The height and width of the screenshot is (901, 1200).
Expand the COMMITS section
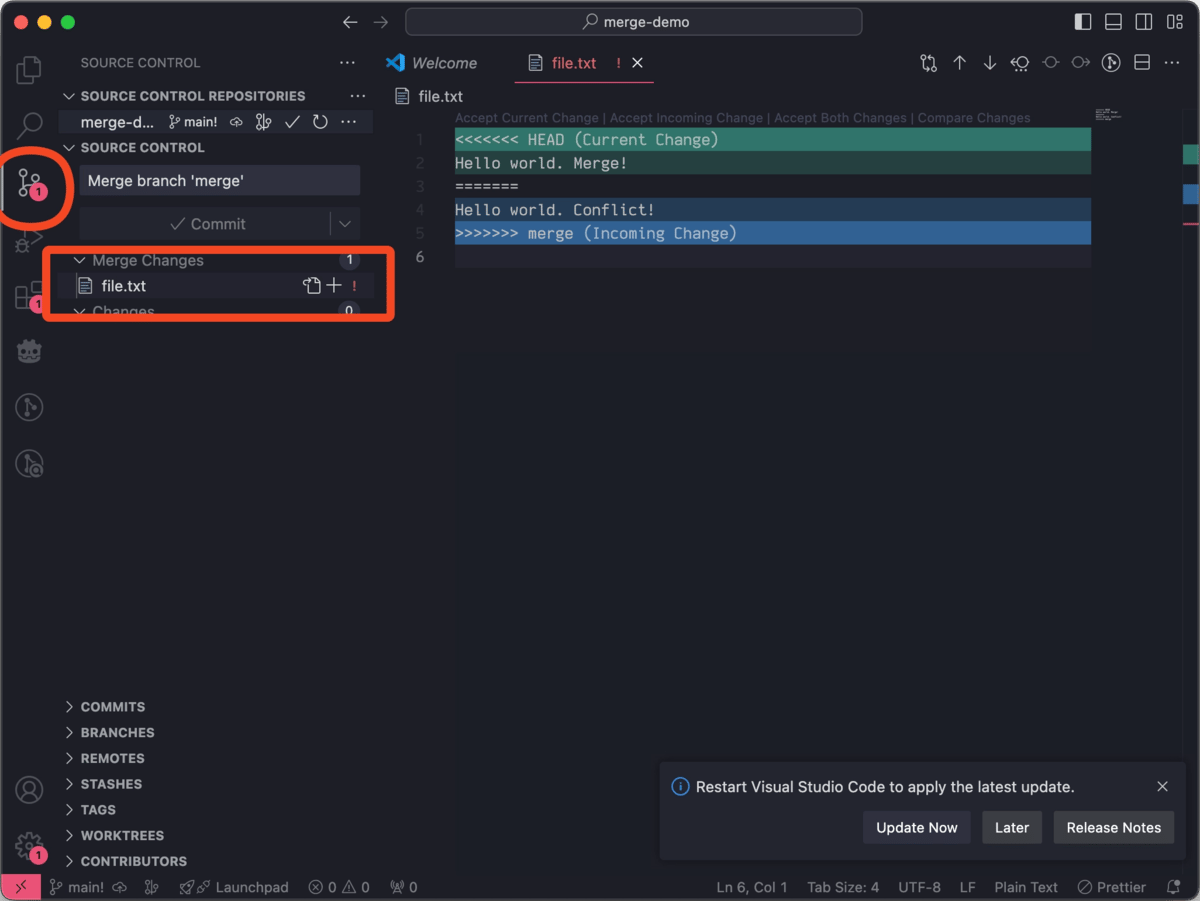(x=112, y=707)
